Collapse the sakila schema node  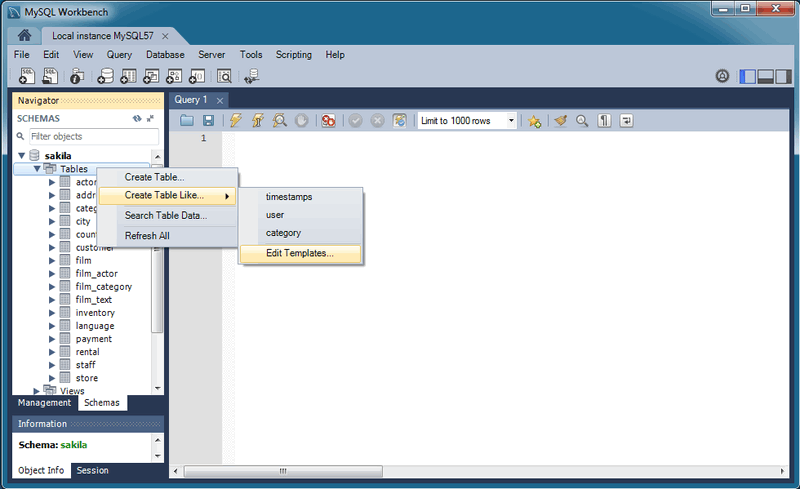(x=21, y=156)
